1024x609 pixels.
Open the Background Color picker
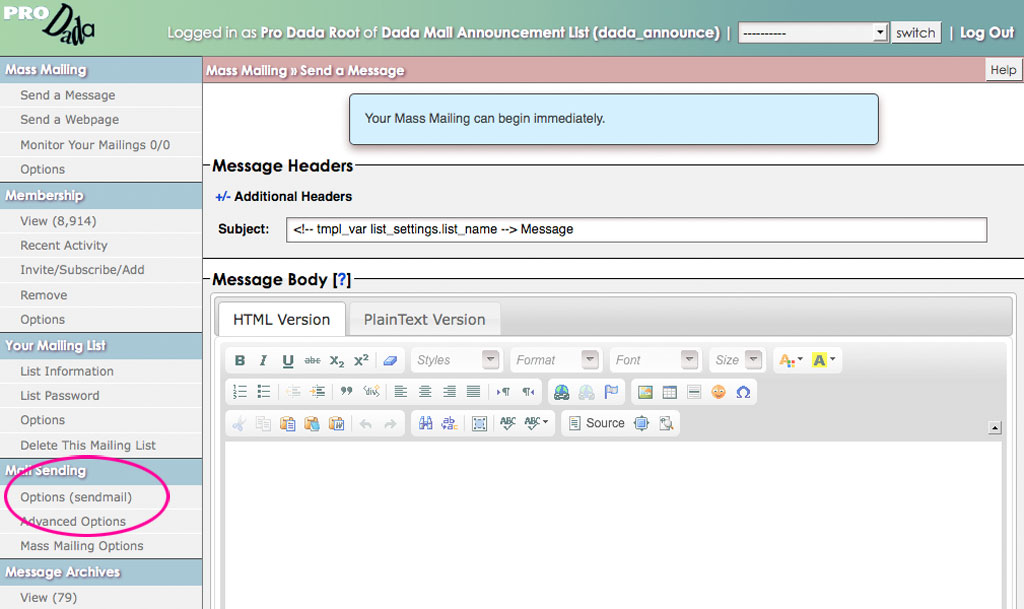pos(823,360)
